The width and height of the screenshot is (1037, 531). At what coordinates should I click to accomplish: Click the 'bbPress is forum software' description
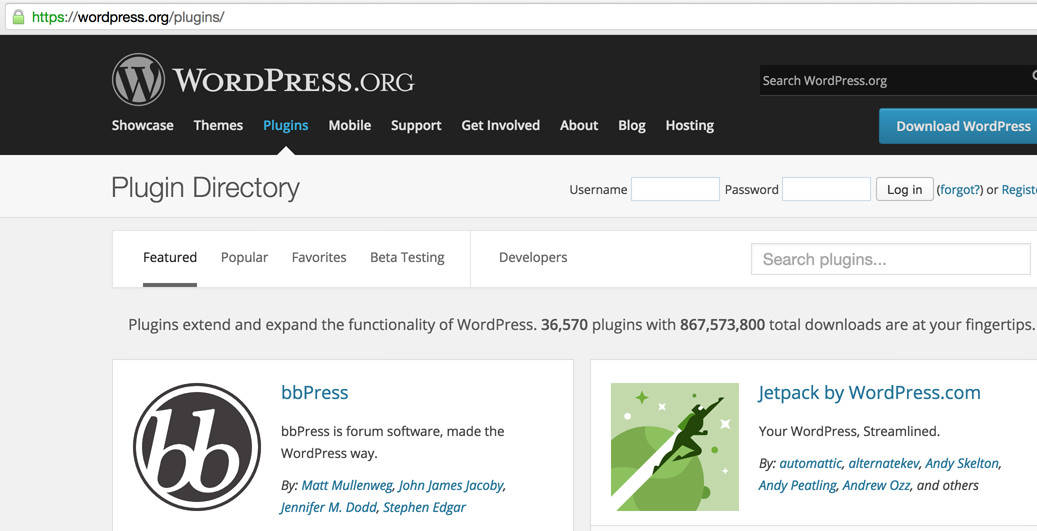point(393,442)
